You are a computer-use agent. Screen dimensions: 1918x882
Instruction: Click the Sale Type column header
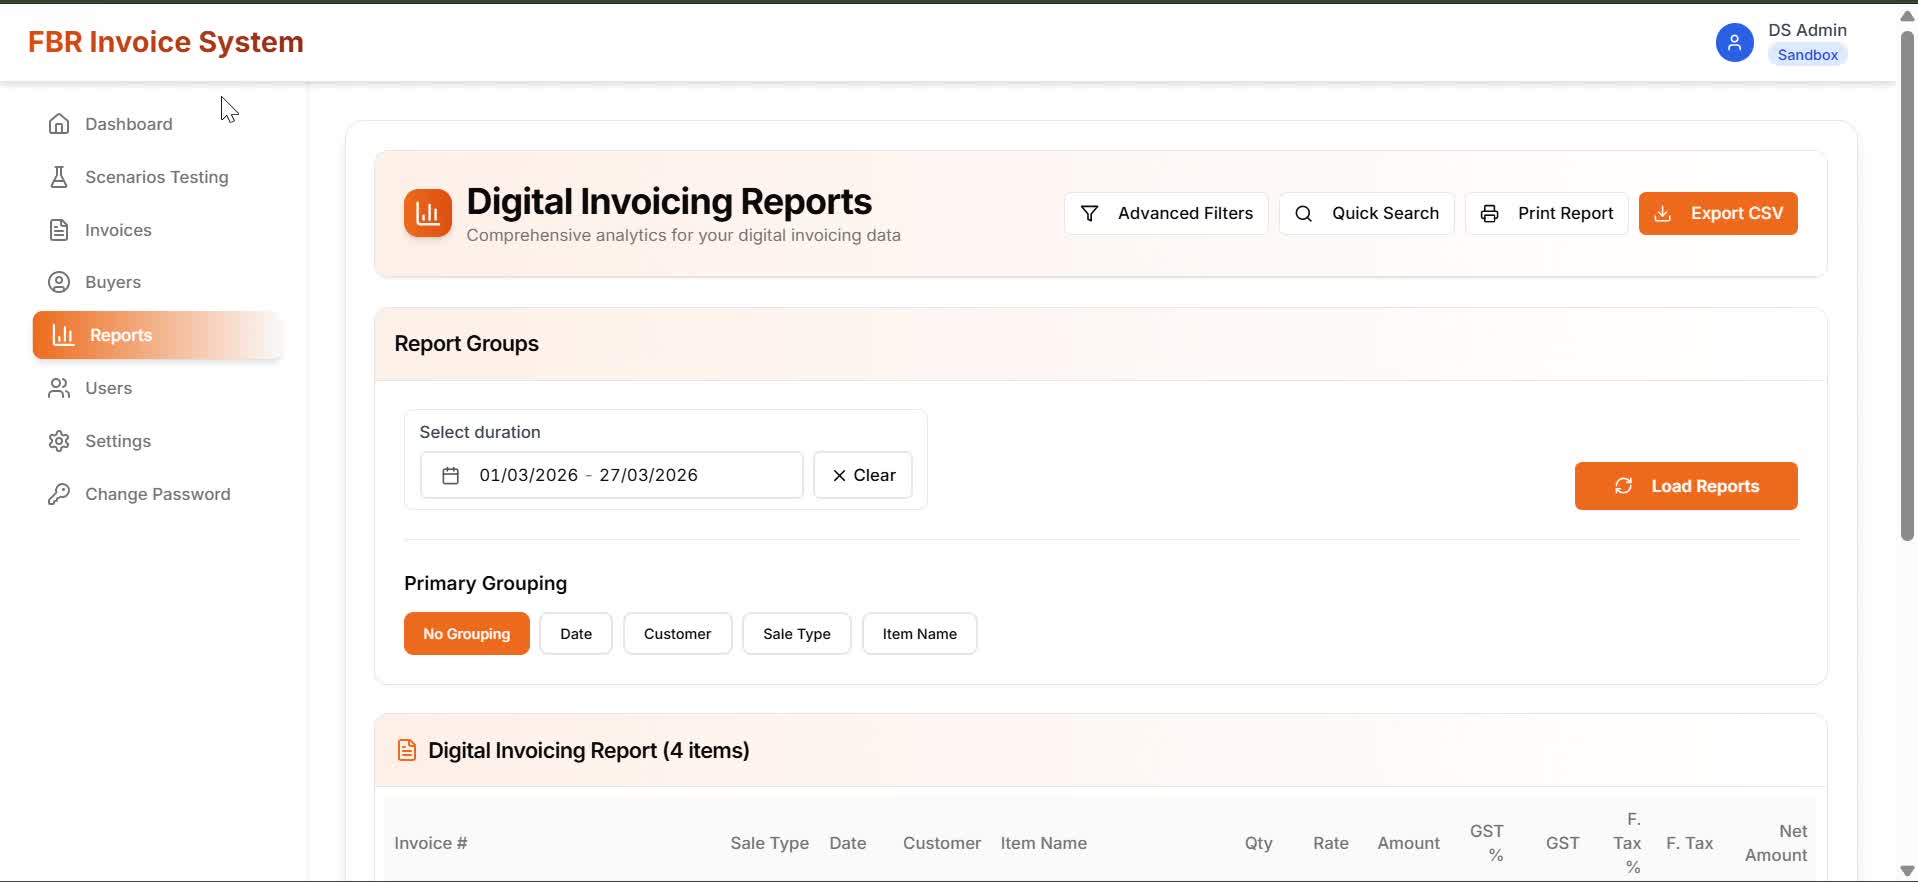coord(770,843)
